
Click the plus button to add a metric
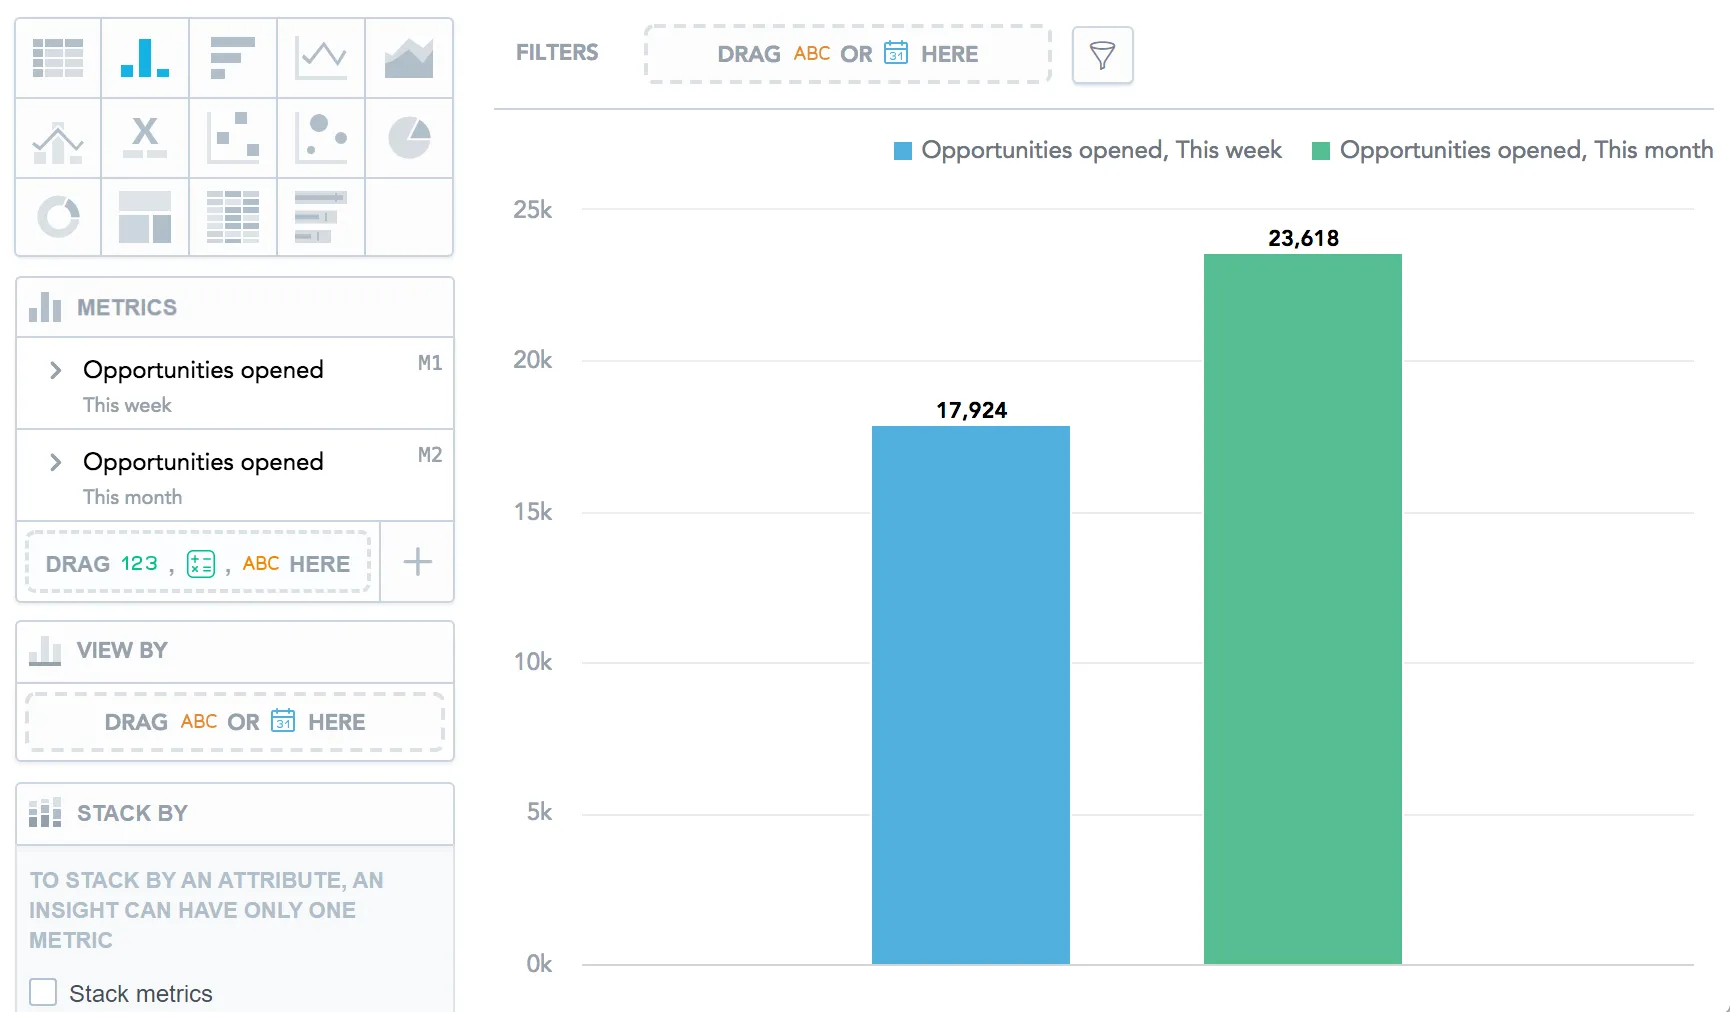[417, 562]
